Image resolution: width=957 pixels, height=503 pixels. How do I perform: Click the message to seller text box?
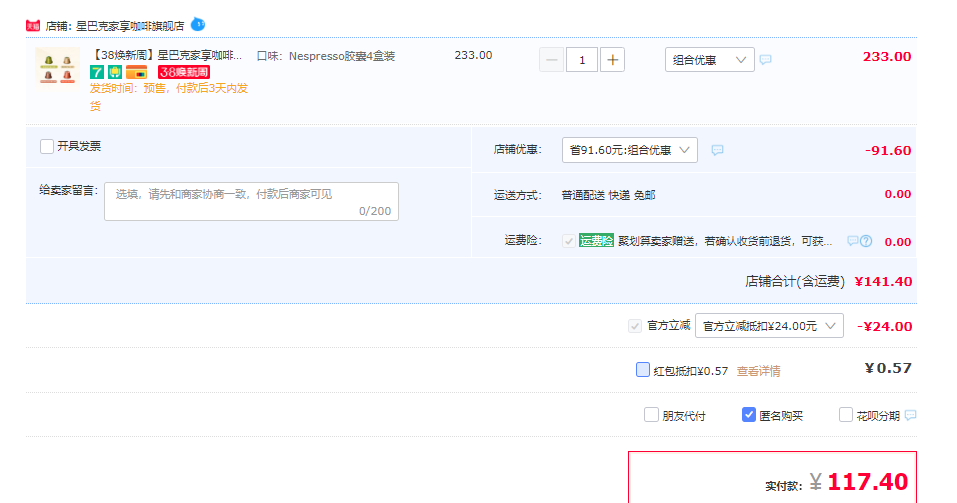point(251,201)
